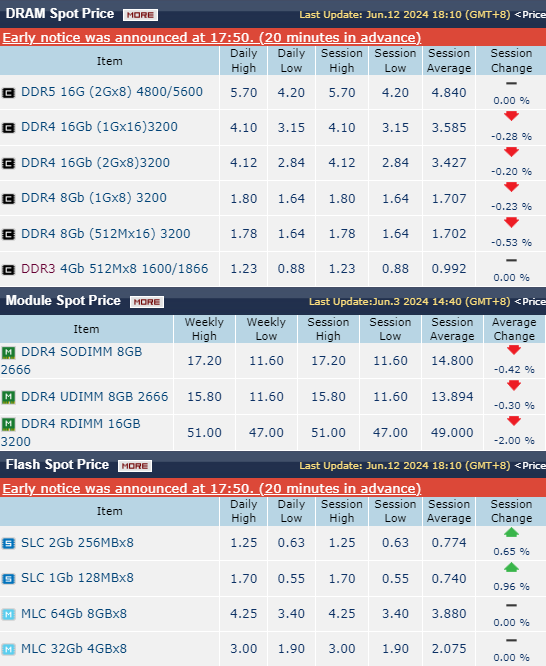Viewport: 546px width, 666px height.
Task: Open DDR4 16Gb (1Gx16)3200 item link
Action: (x=99, y=127)
